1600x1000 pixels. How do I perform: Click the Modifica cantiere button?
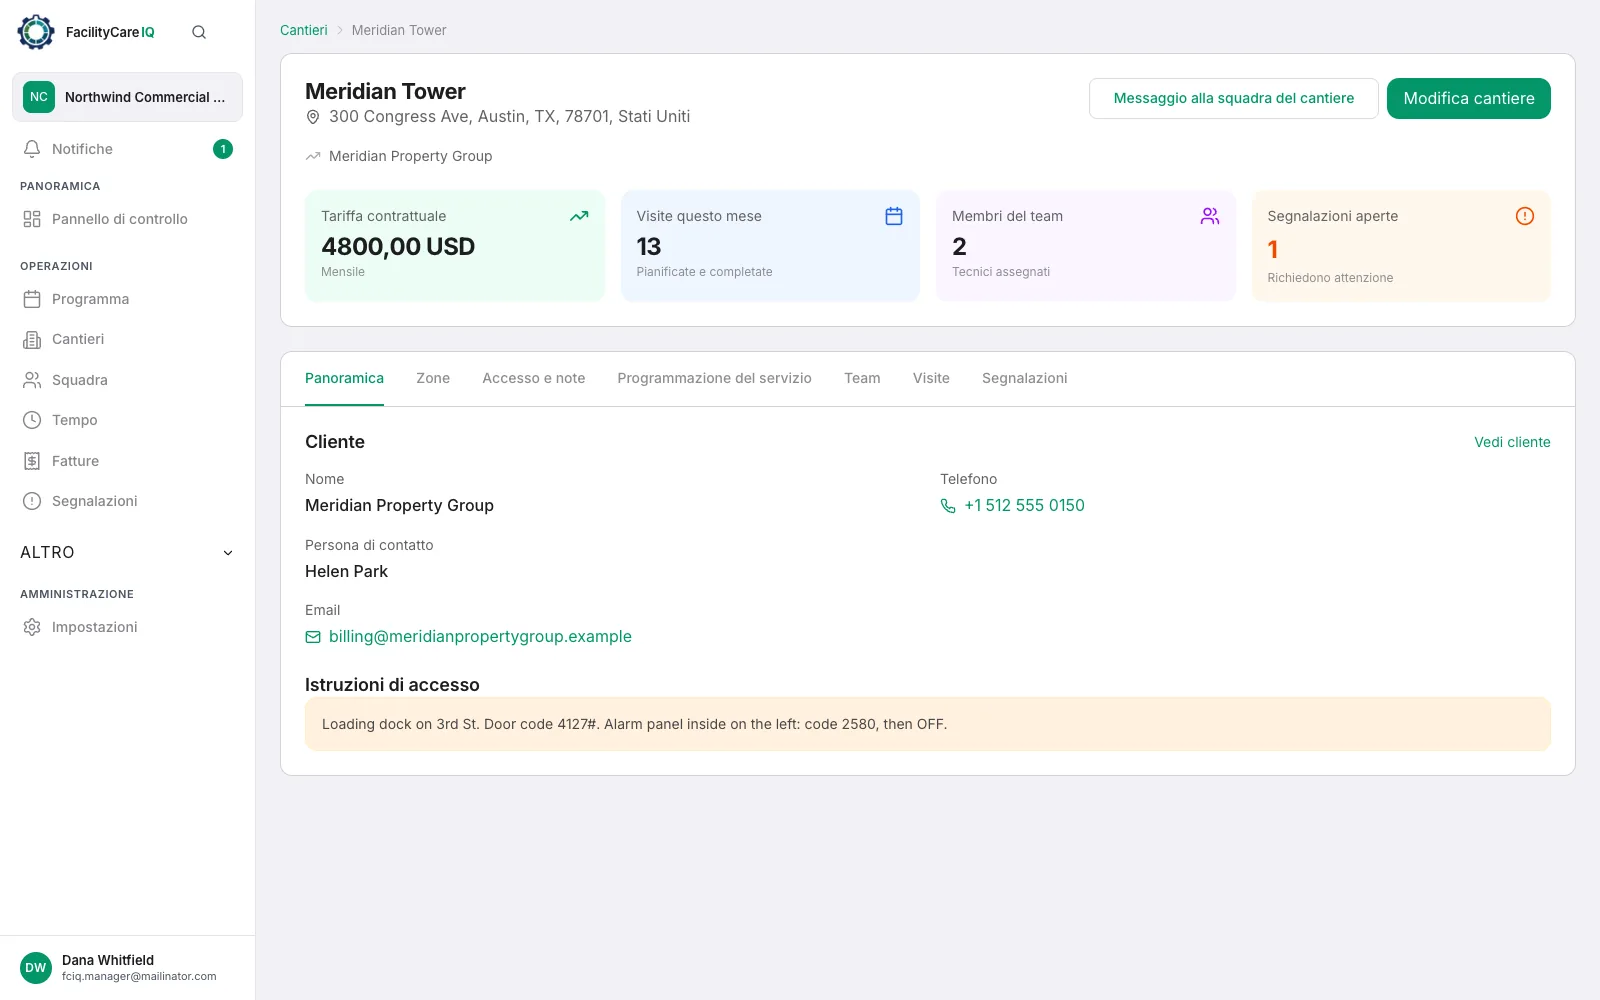[1469, 98]
